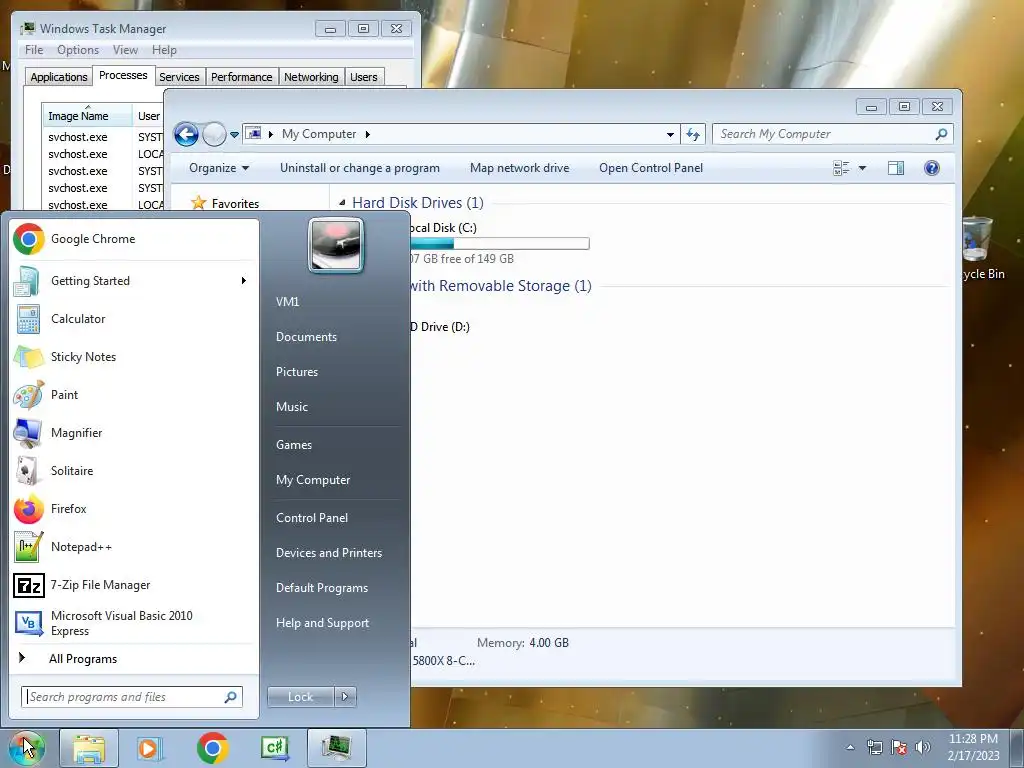Screen dimensions: 1024x768
Task: Open the volume speaker tray icon
Action: (x=923, y=748)
